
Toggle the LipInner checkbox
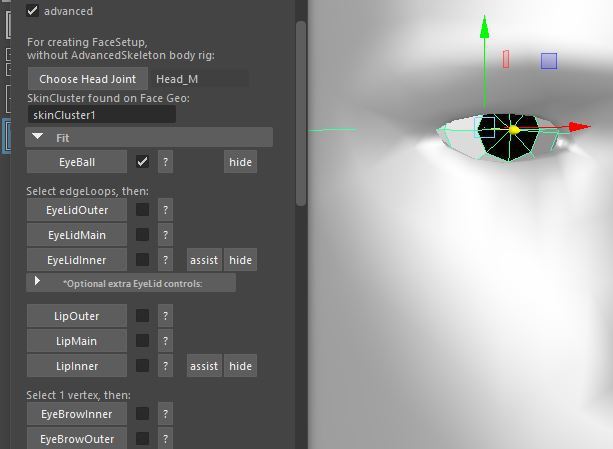tap(142, 365)
